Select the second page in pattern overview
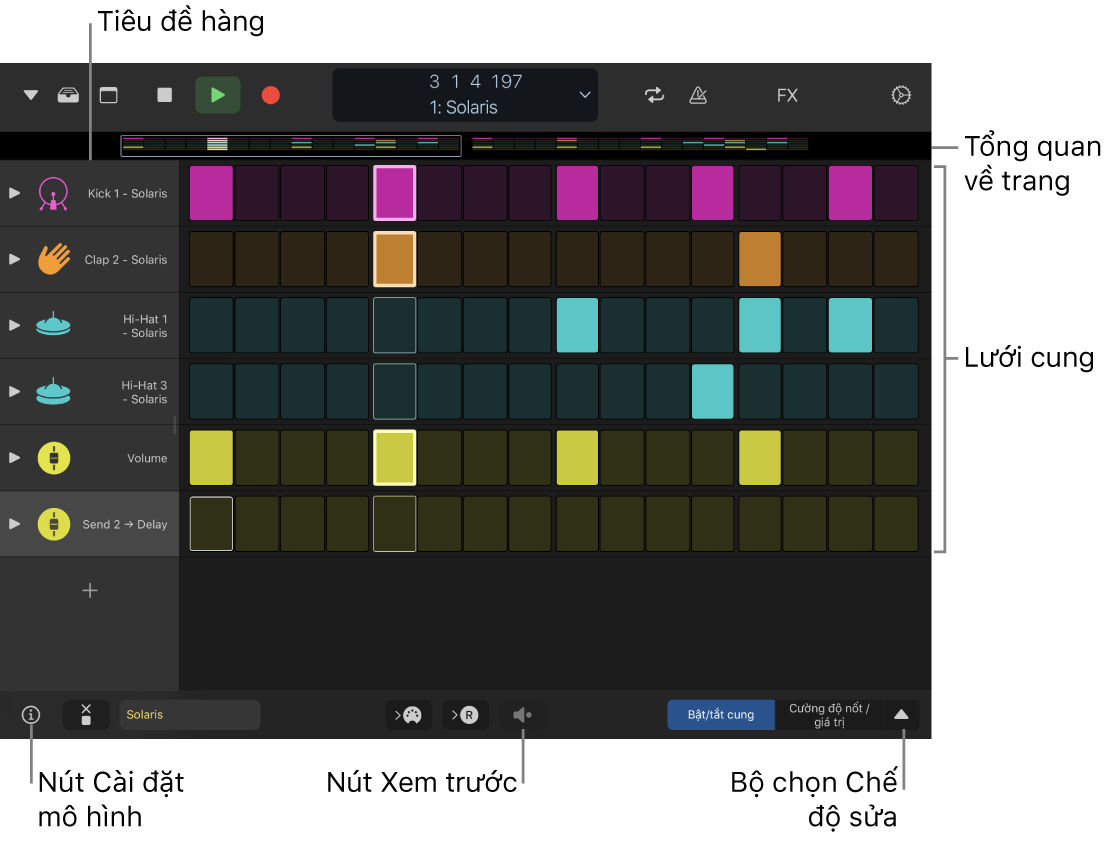 pyautogui.click(x=639, y=145)
